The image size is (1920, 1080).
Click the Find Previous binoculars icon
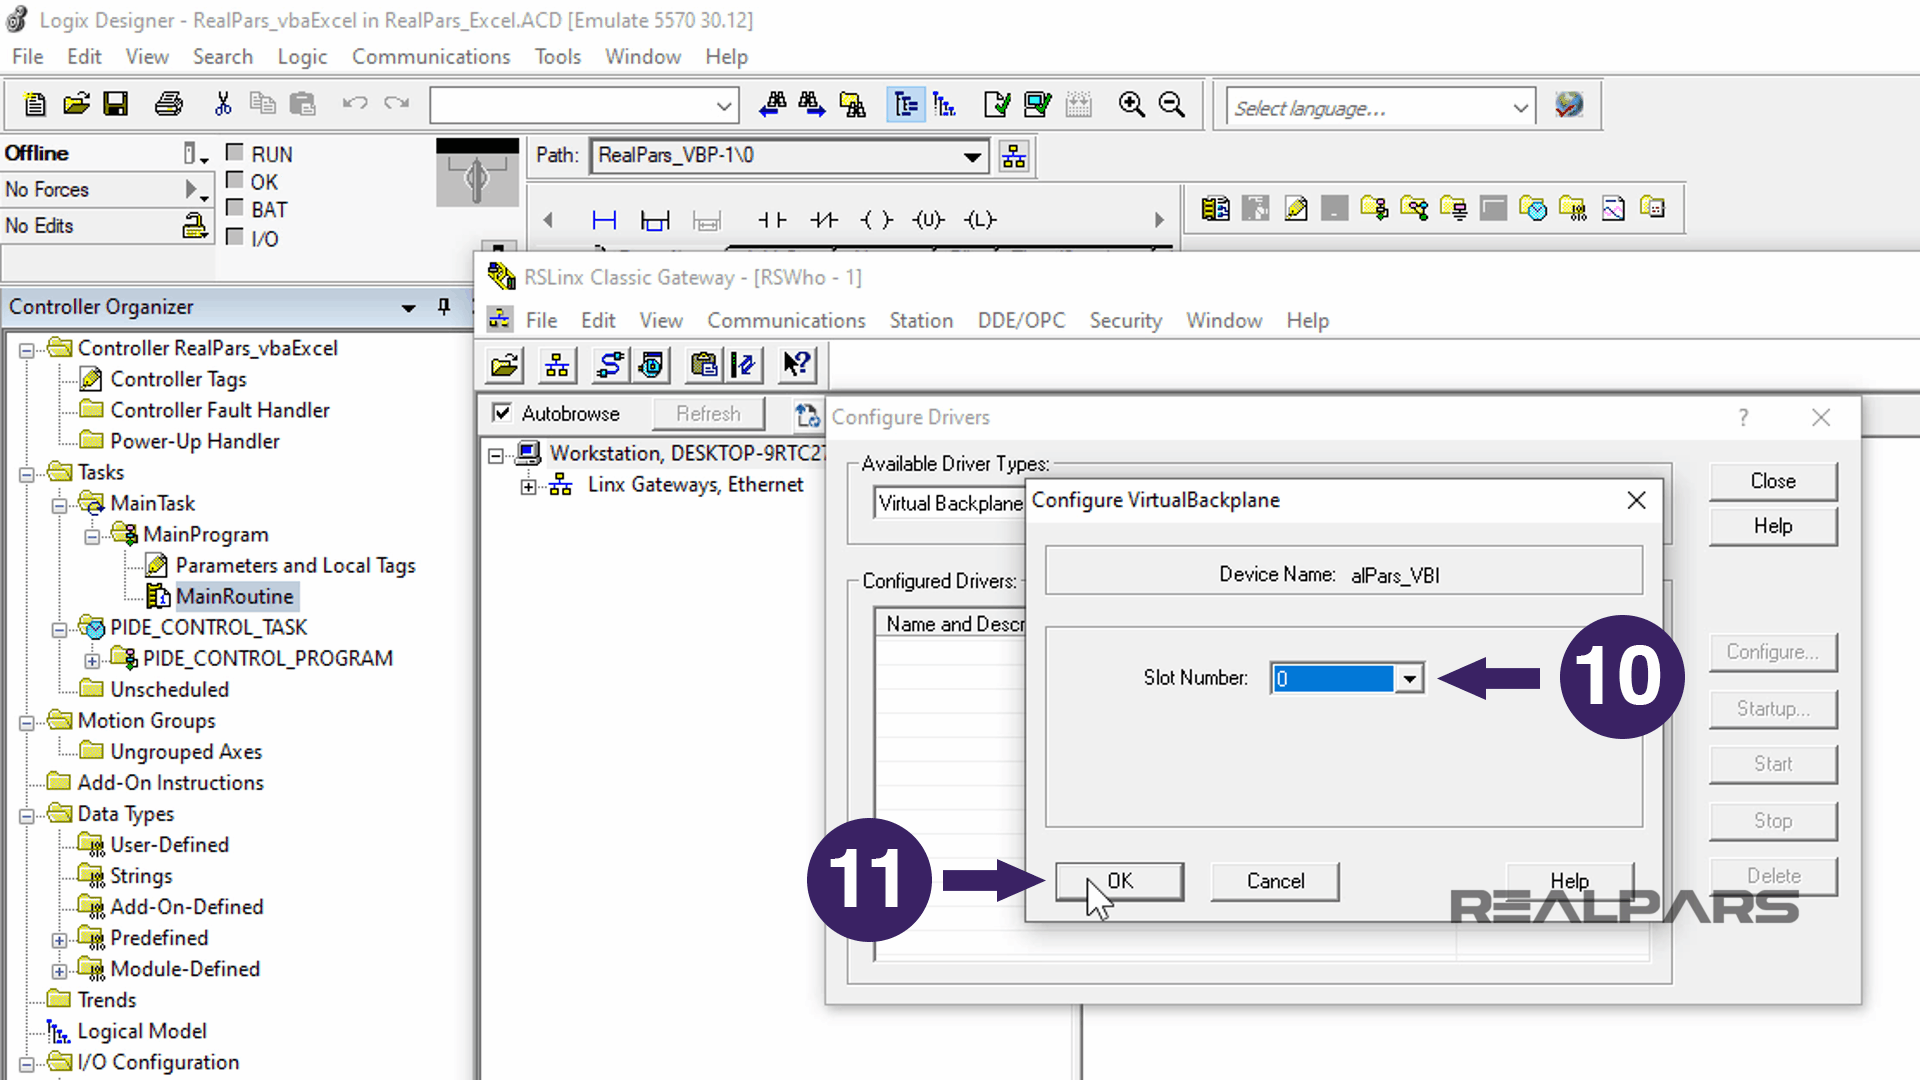click(x=772, y=105)
